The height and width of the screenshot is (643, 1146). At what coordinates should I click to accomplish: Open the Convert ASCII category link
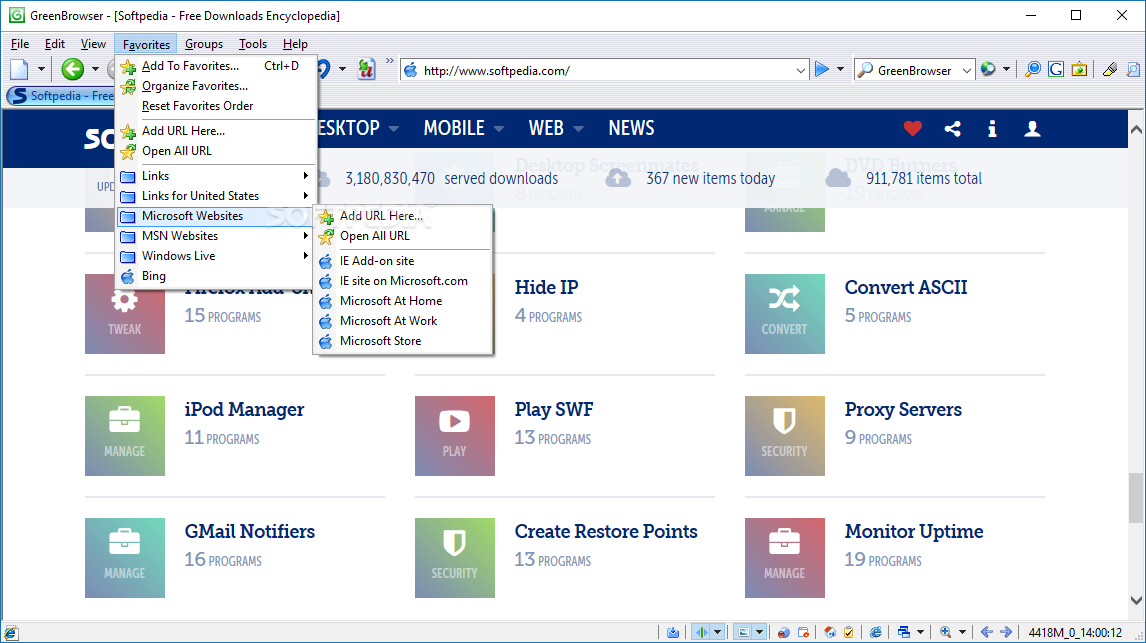pos(906,287)
